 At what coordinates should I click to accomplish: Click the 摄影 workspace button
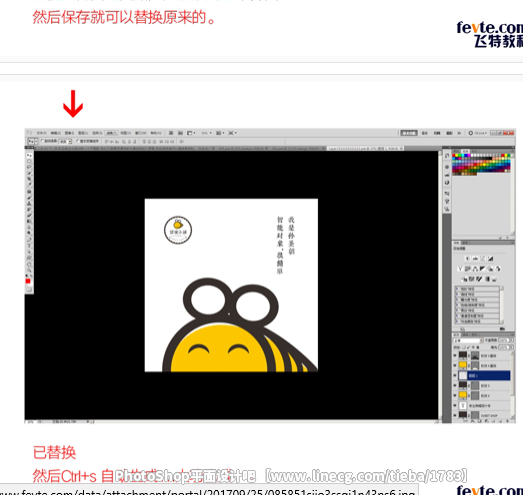[x=449, y=133]
